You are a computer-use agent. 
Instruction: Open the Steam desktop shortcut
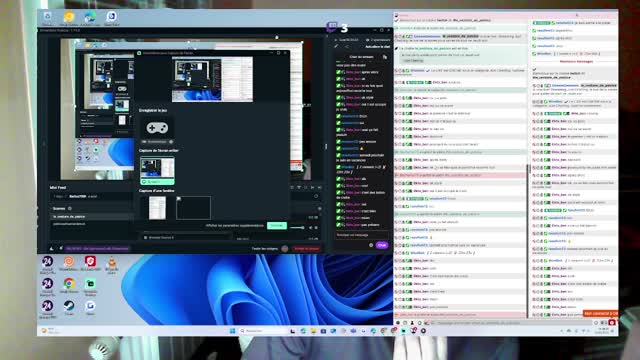[x=69, y=307]
